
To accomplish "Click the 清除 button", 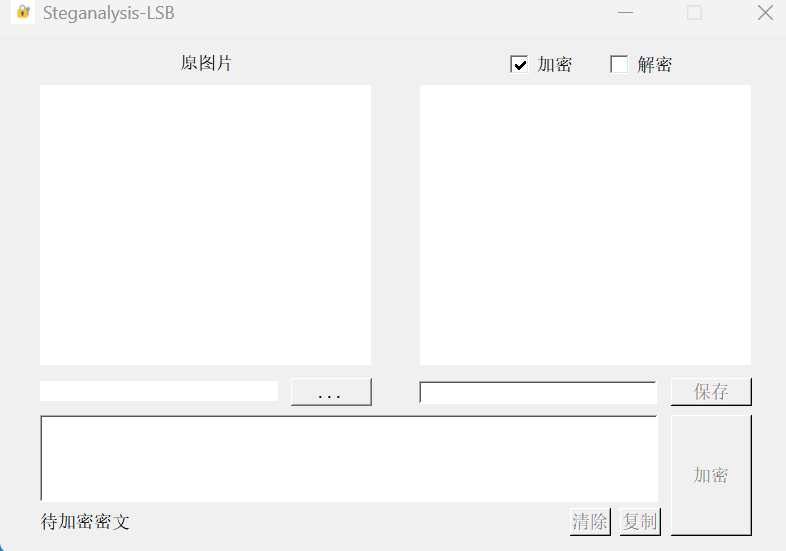I will (x=590, y=521).
